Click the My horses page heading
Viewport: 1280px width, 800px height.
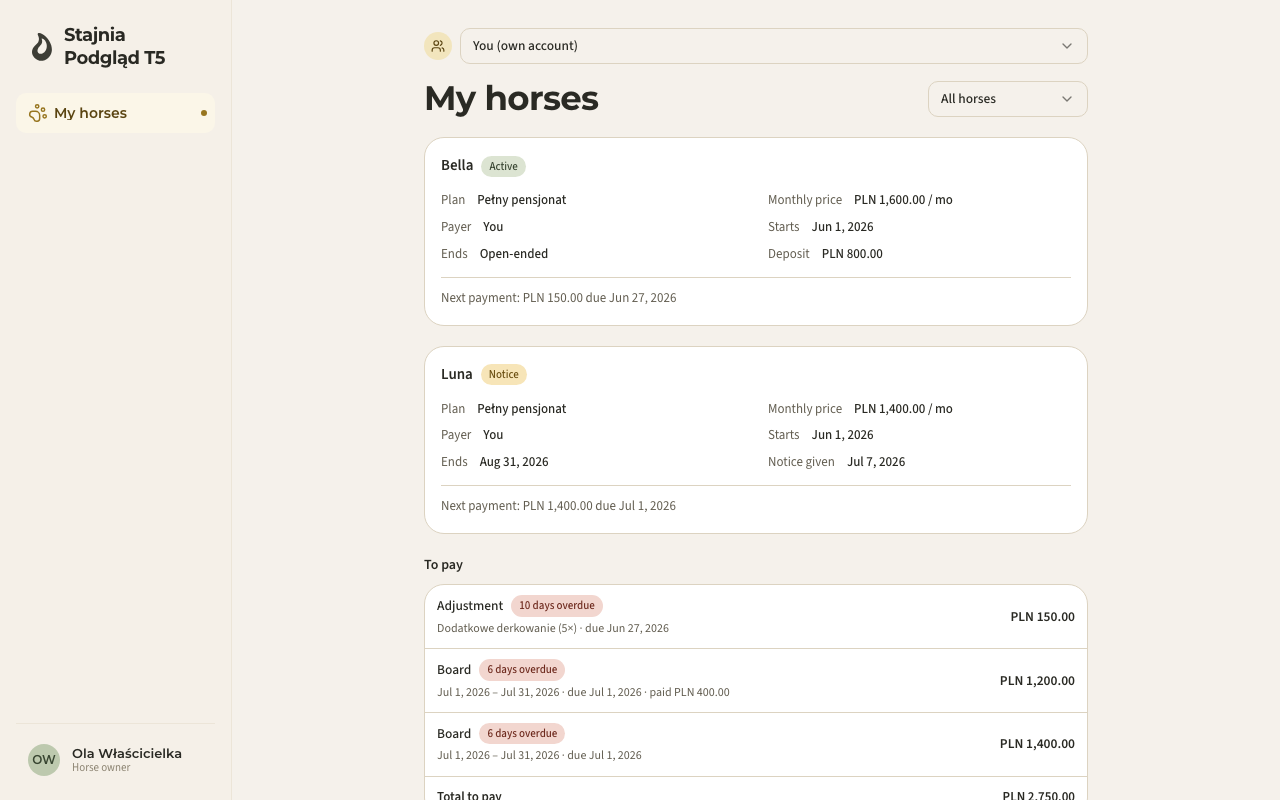click(511, 98)
